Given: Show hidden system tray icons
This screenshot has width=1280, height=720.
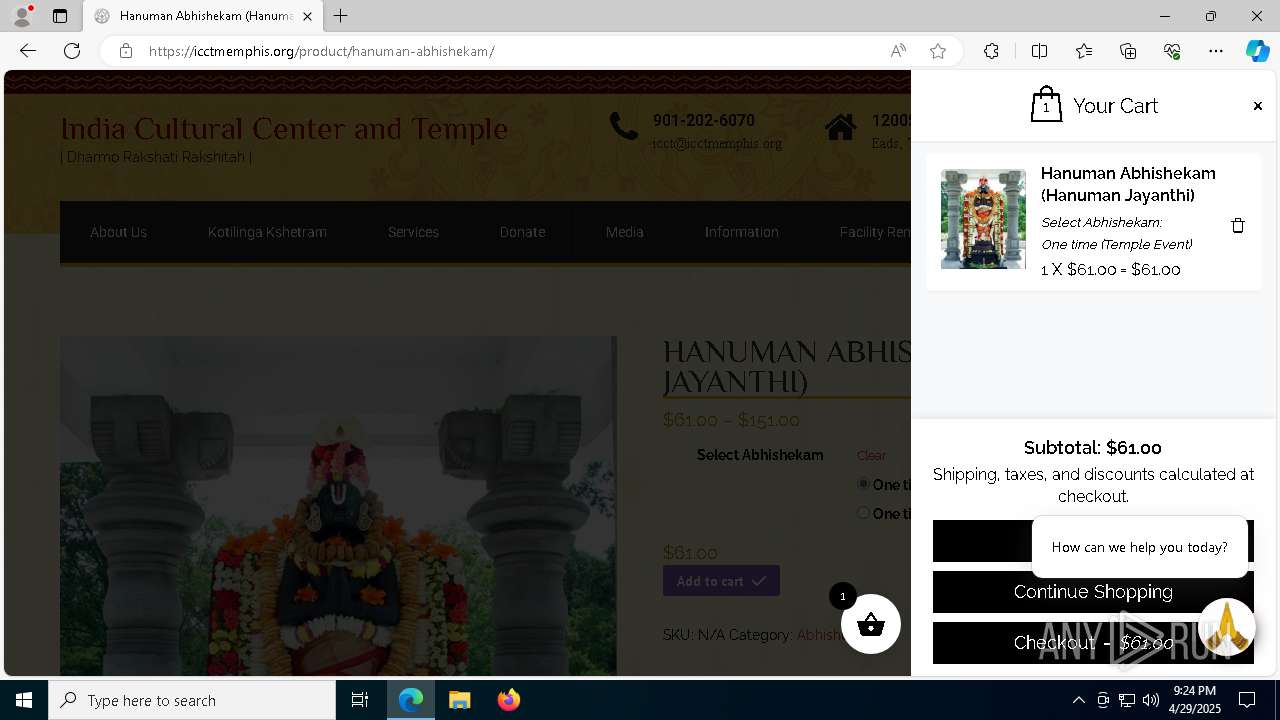Looking at the screenshot, I should [x=1078, y=700].
